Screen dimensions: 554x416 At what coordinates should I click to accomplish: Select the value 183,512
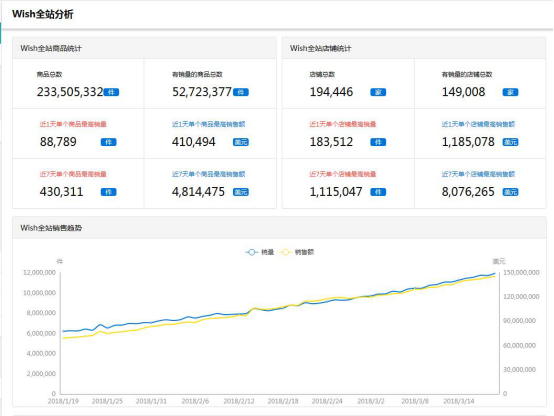coord(331,142)
